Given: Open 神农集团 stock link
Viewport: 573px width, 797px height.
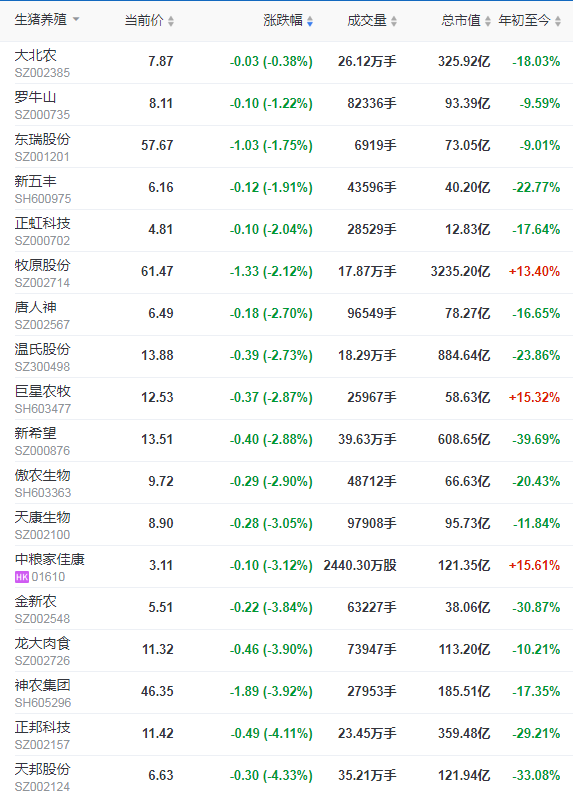Looking at the screenshot, I should (43, 685).
